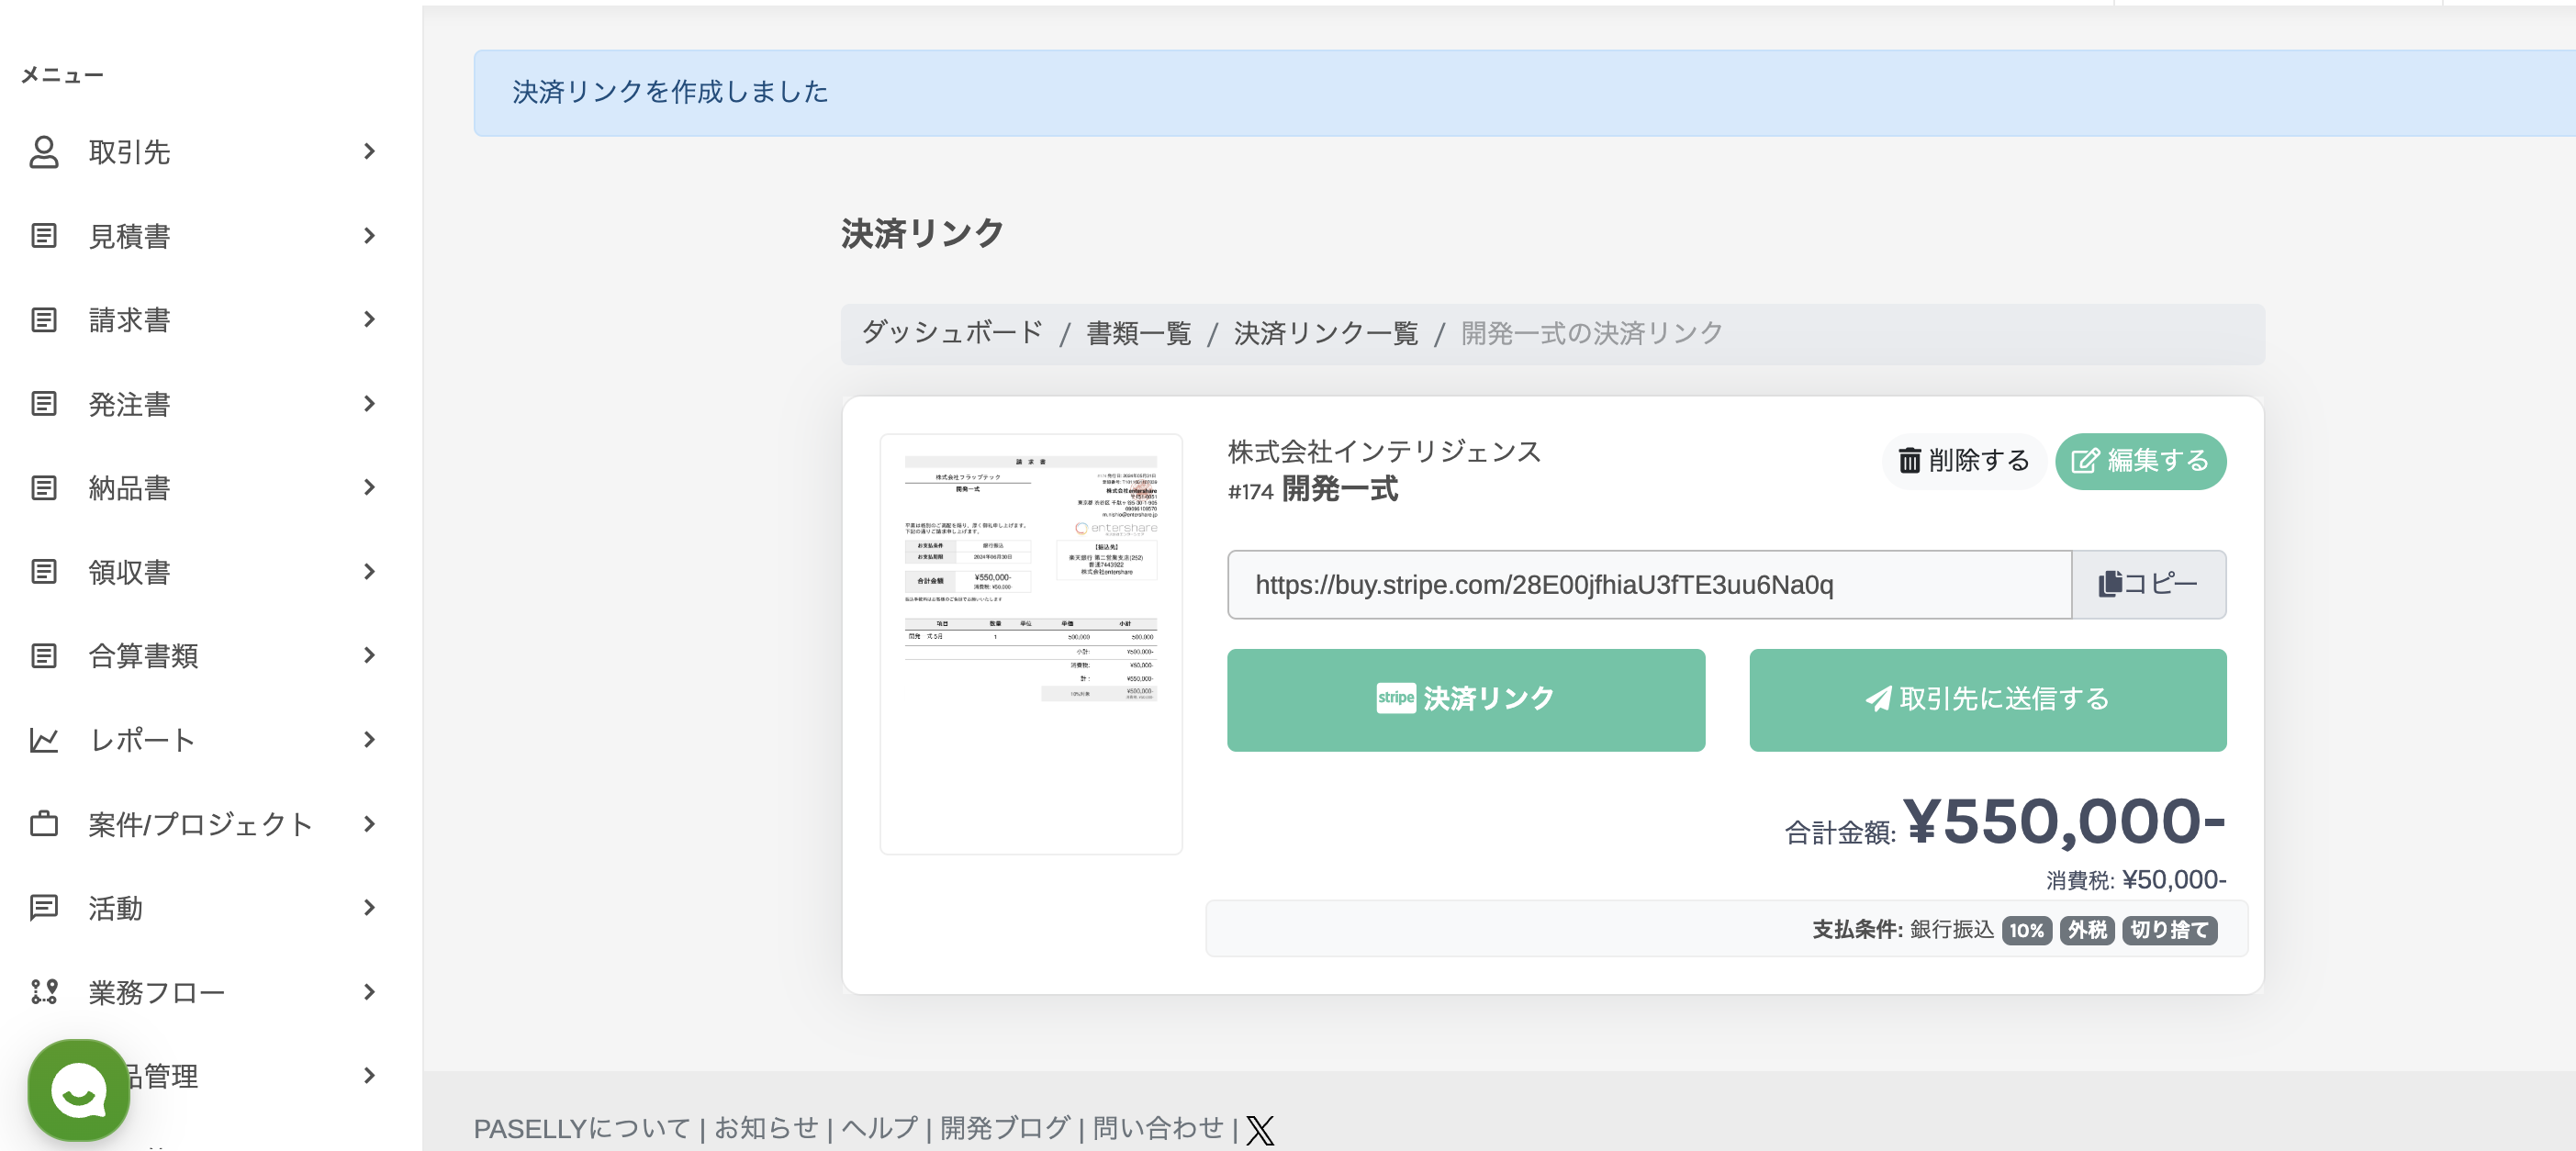This screenshot has height=1151, width=2576.
Task: Go to ダッシュボード breadcrumb link
Action: 952,333
